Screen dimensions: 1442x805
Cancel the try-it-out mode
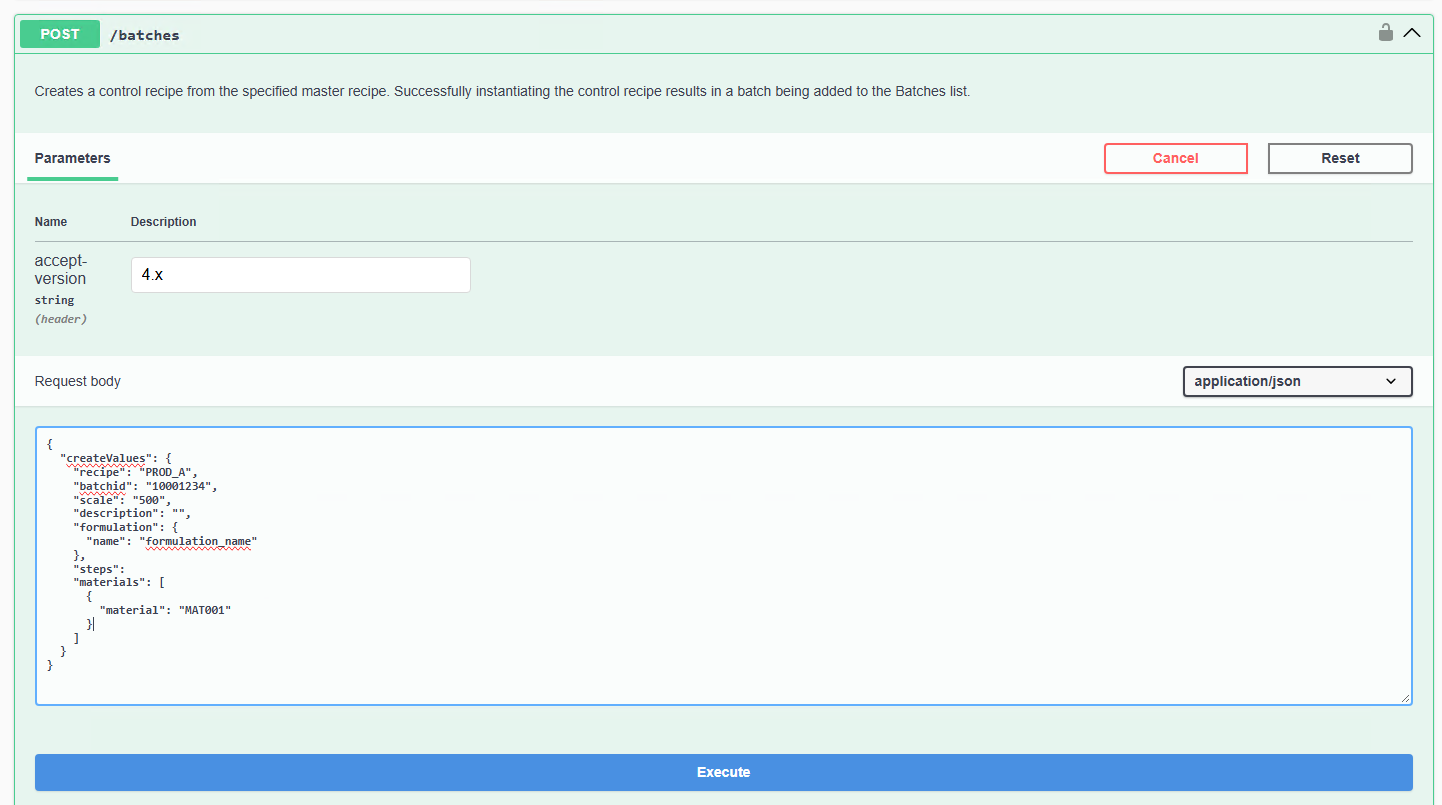[1175, 158]
